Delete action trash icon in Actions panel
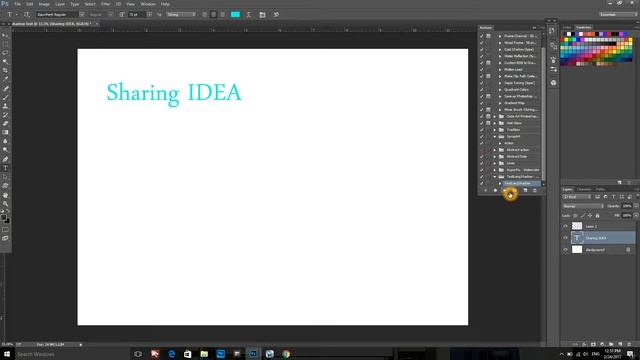640x360 pixels. pos(535,190)
